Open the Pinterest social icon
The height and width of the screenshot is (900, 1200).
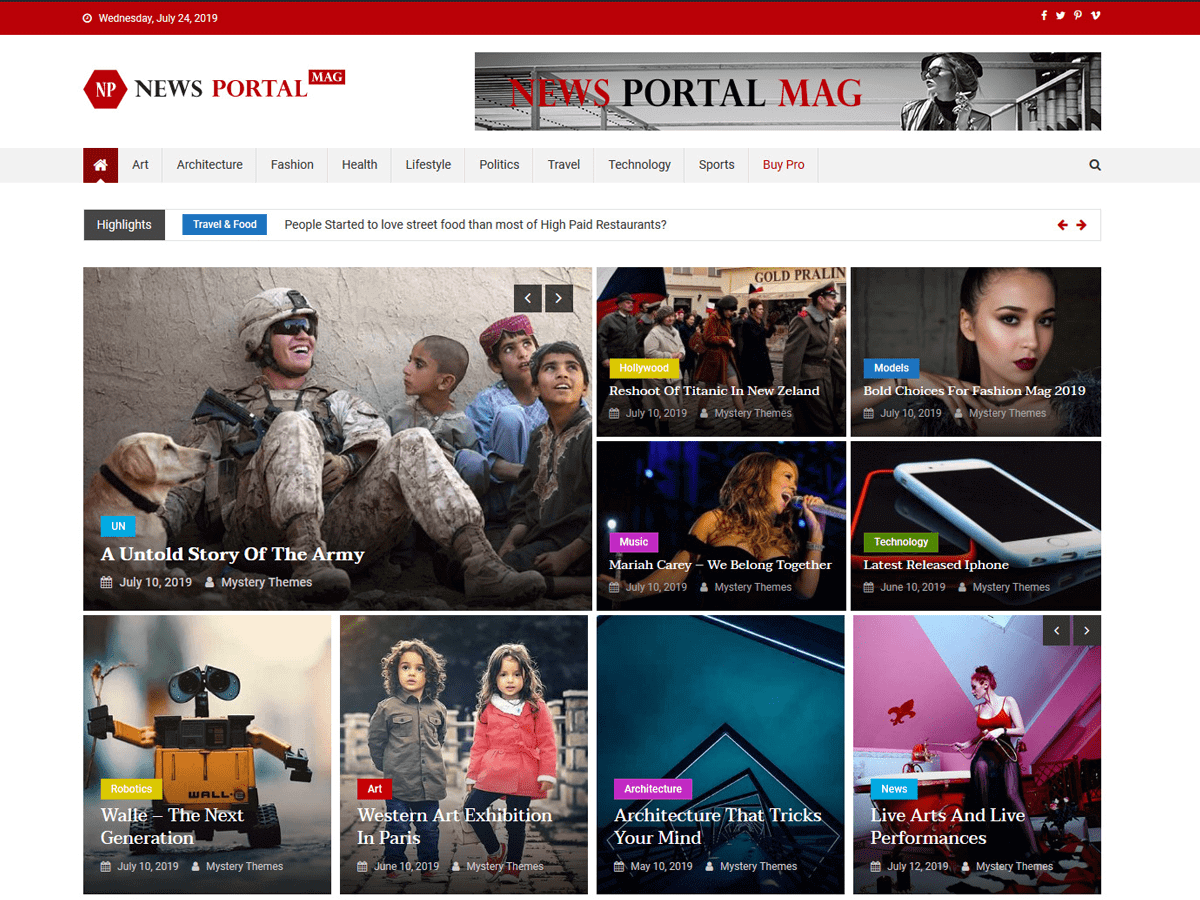(x=1078, y=16)
